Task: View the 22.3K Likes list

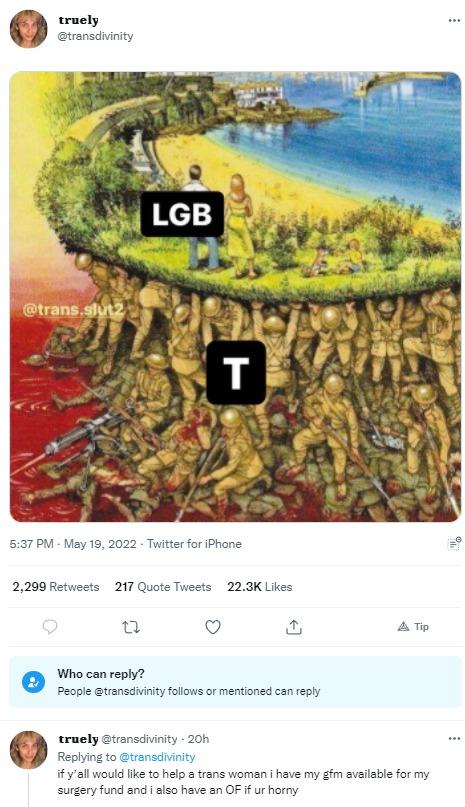Action: pyautogui.click(x=260, y=587)
